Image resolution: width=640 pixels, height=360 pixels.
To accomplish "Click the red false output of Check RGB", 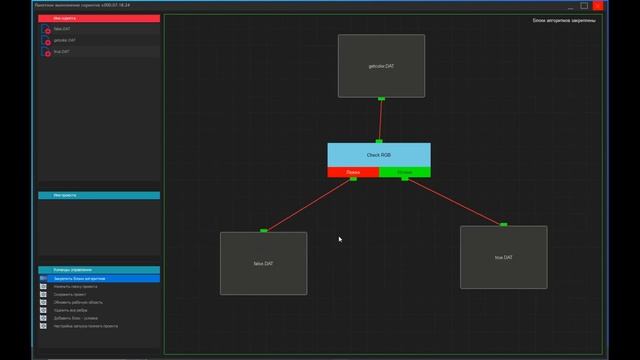I will tap(353, 172).
